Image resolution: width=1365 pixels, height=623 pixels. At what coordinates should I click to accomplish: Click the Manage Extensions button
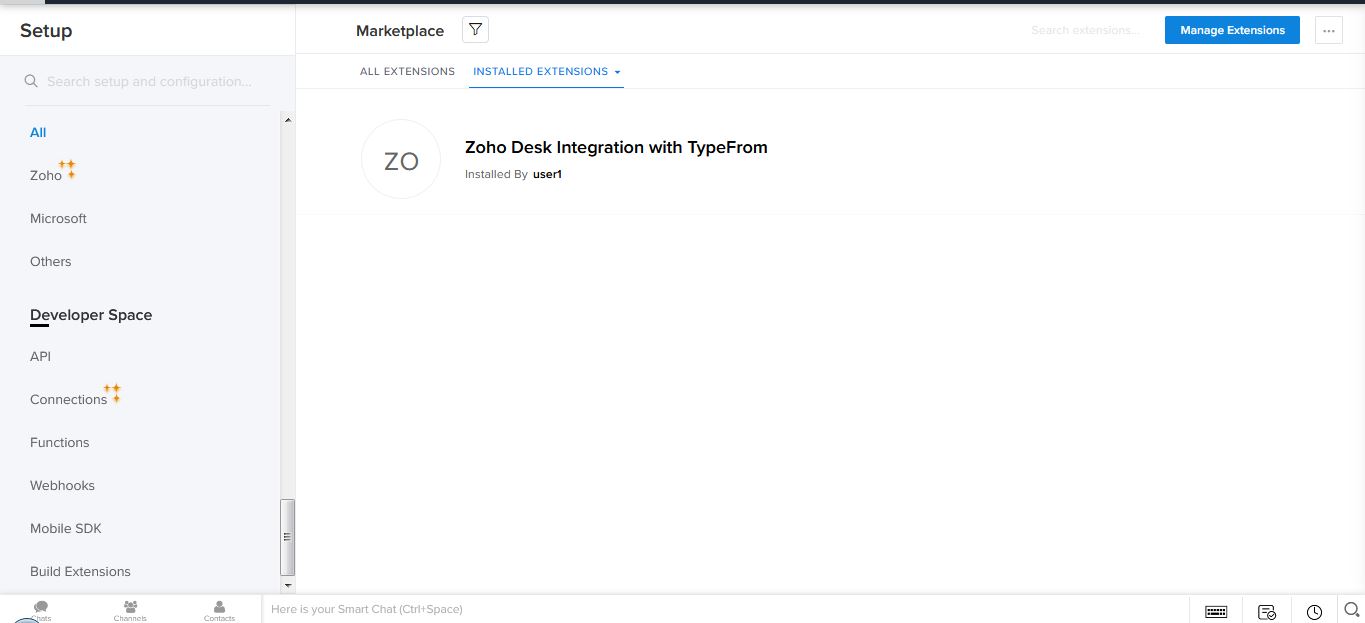(x=1232, y=30)
